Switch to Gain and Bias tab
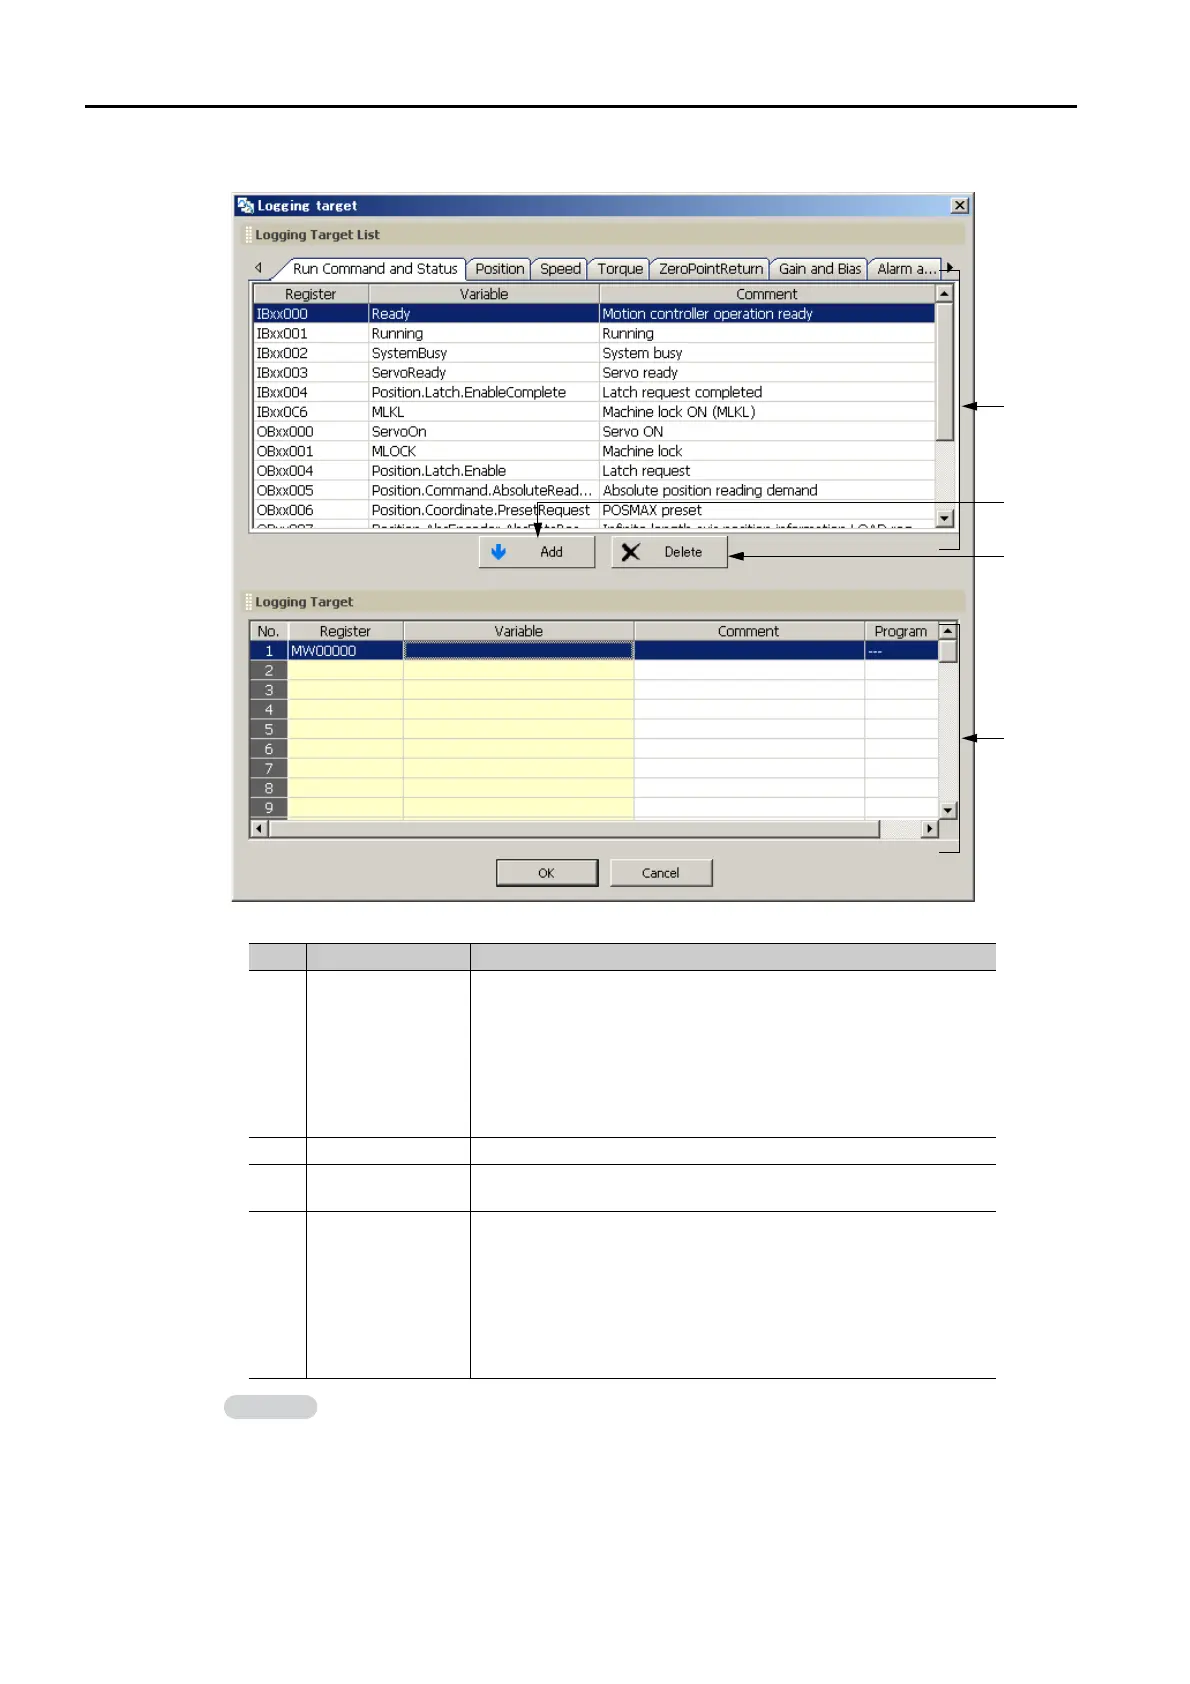This screenshot has height=1684, width=1190. pyautogui.click(x=820, y=269)
